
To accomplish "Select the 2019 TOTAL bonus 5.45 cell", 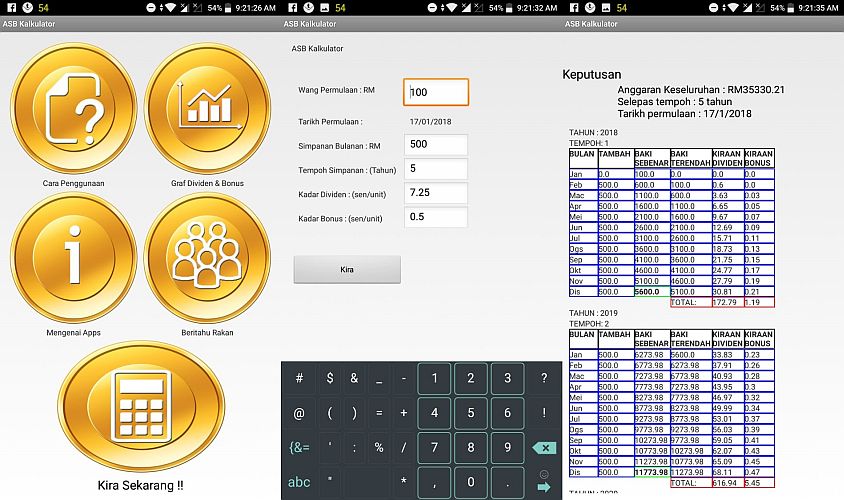I will (759, 483).
